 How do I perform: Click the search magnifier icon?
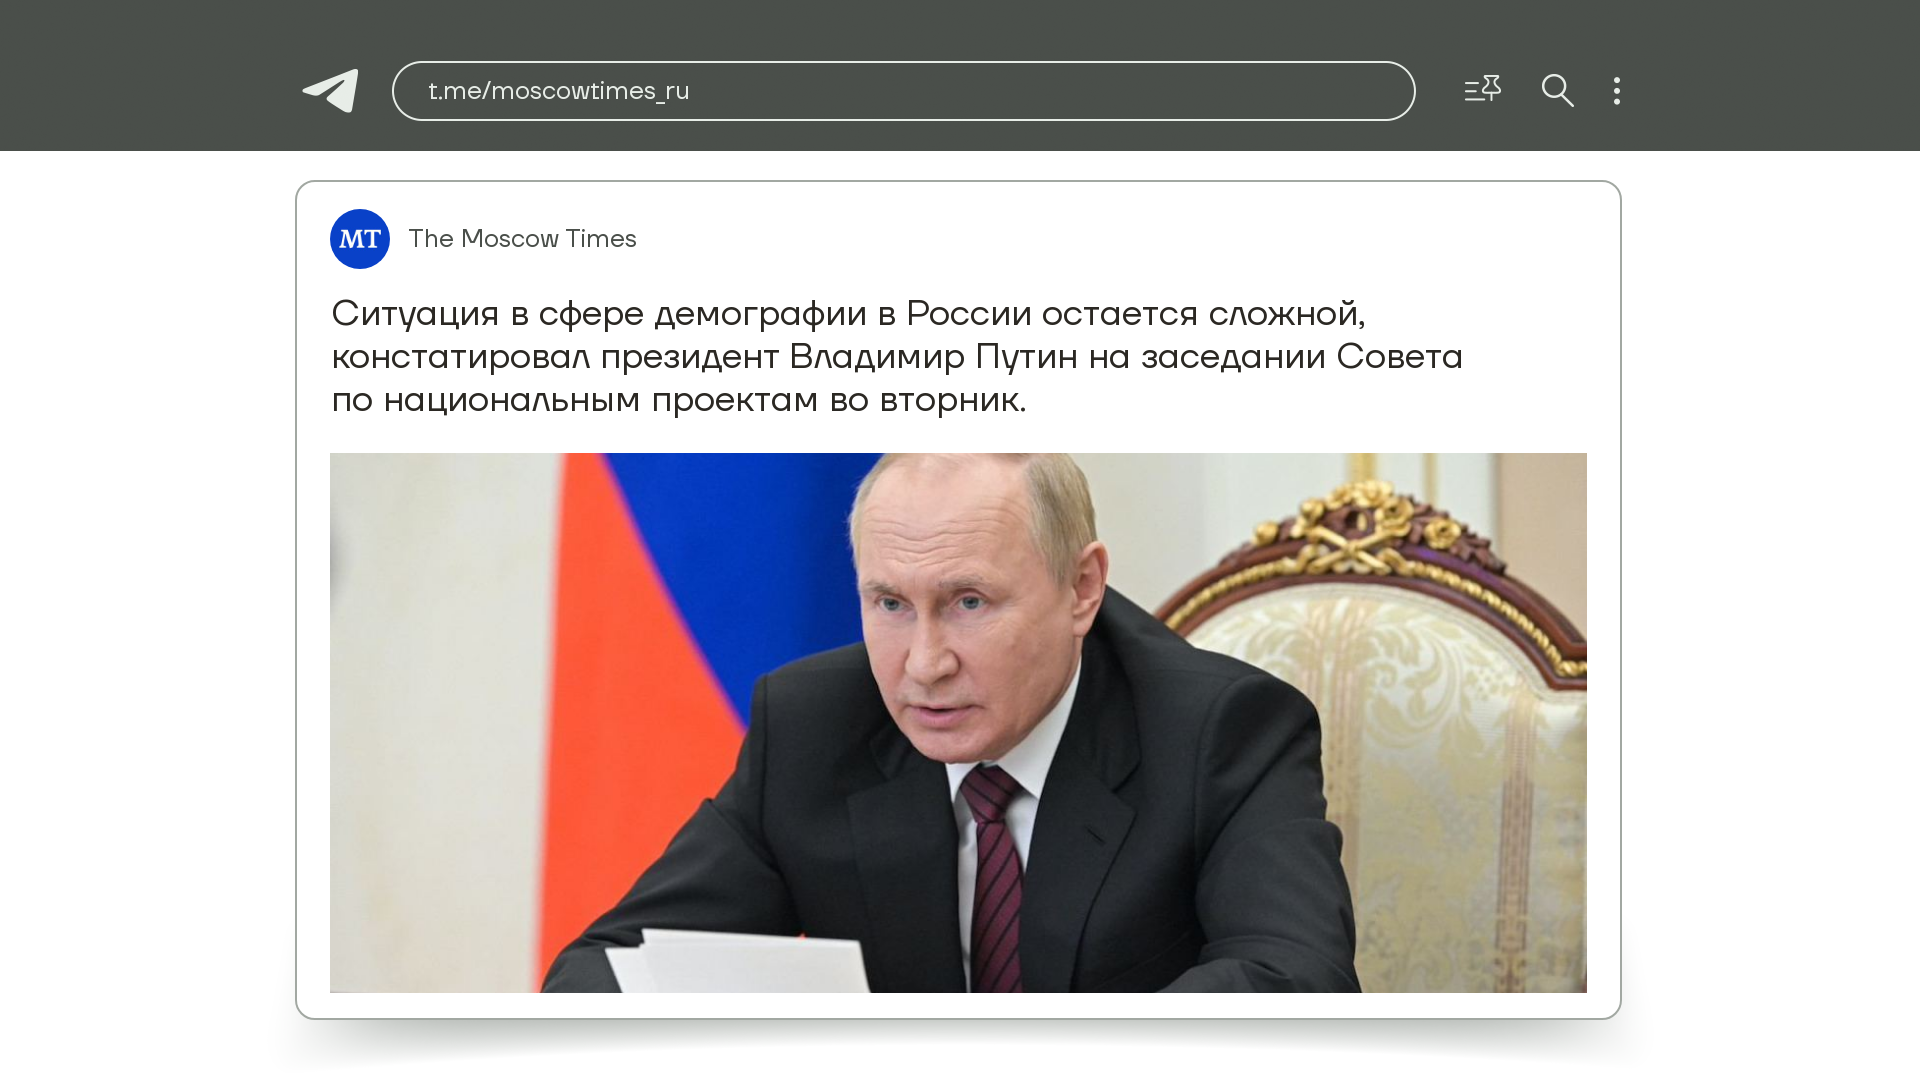tap(1557, 90)
